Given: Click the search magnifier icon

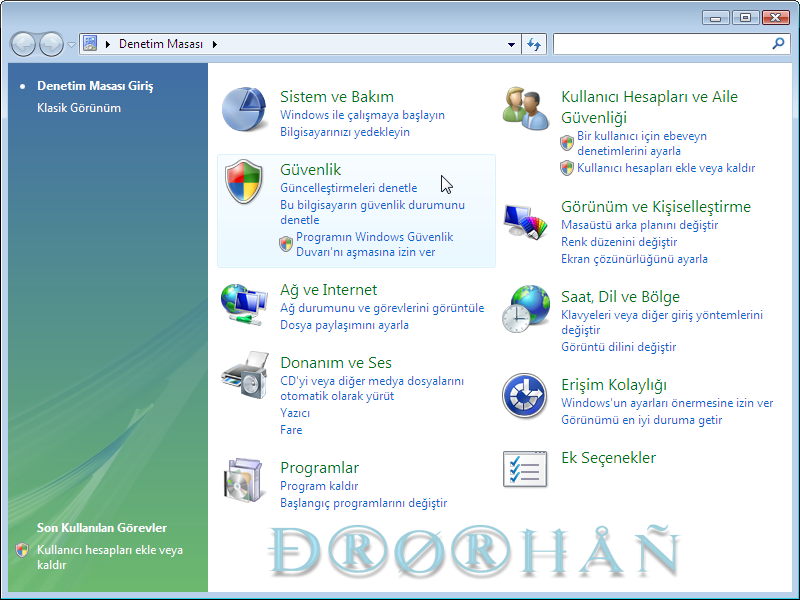Looking at the screenshot, I should point(778,44).
